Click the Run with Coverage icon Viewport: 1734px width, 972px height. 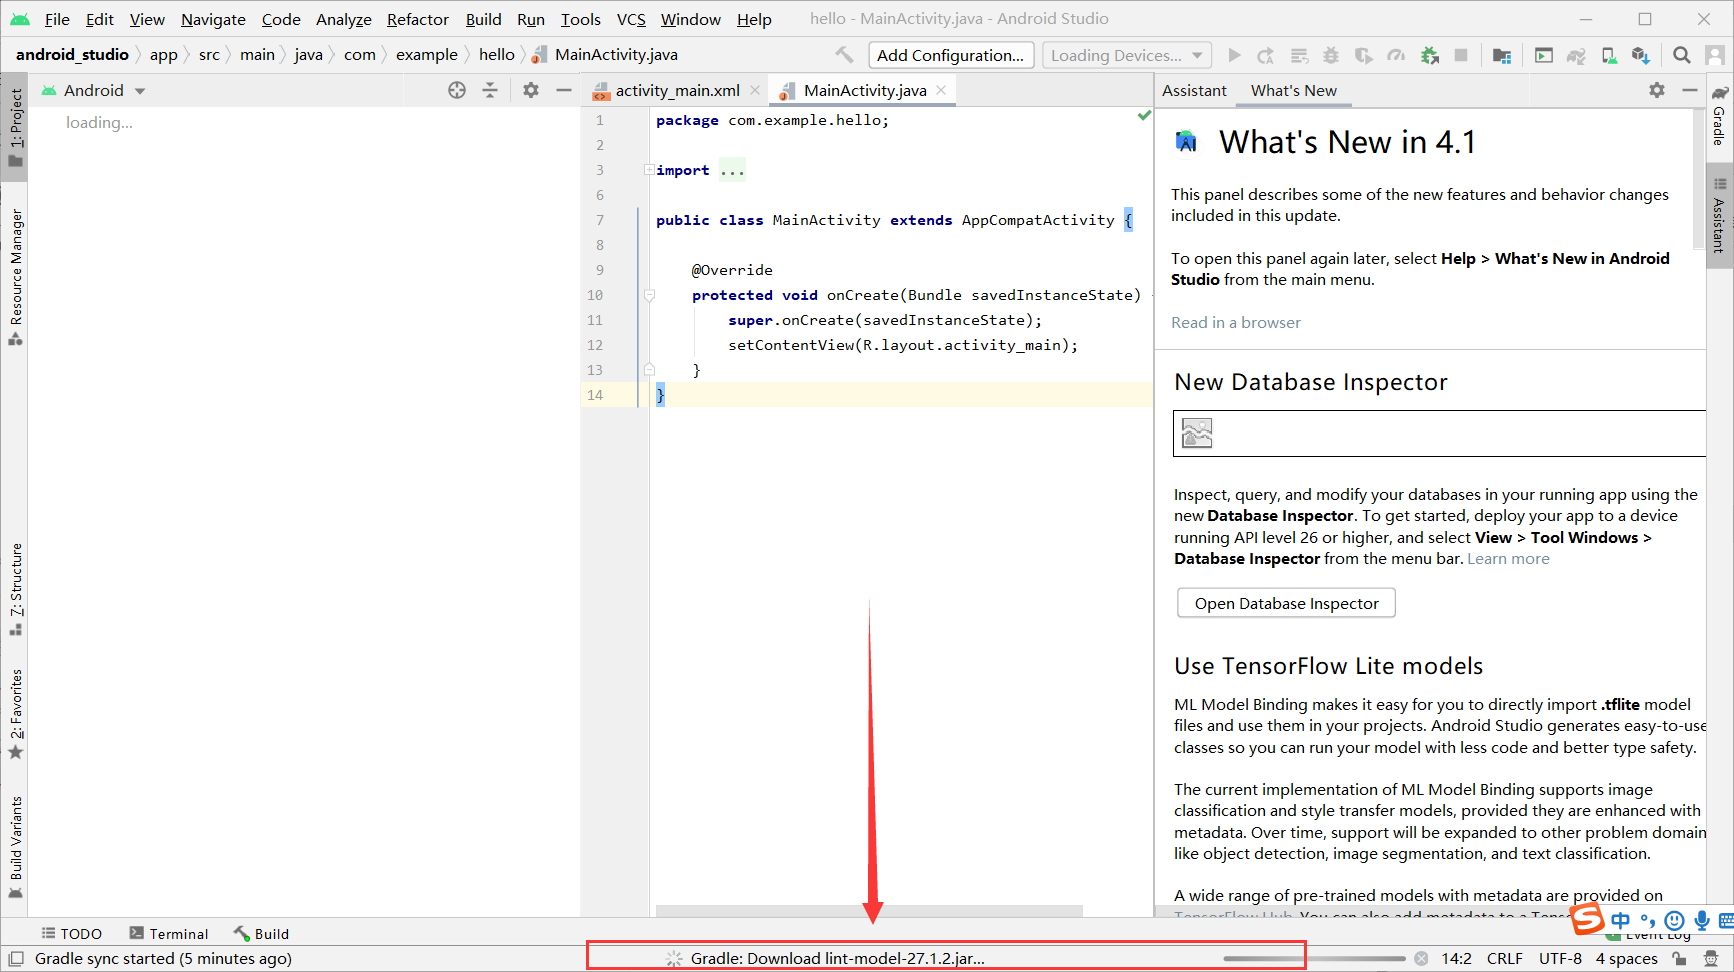(1363, 55)
